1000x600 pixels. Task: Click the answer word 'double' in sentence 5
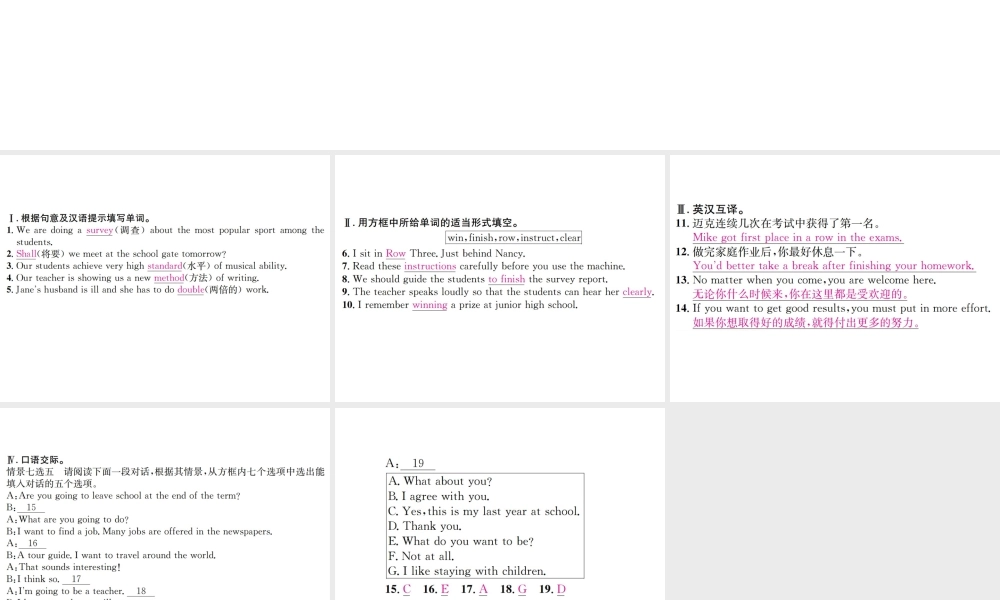coord(190,289)
